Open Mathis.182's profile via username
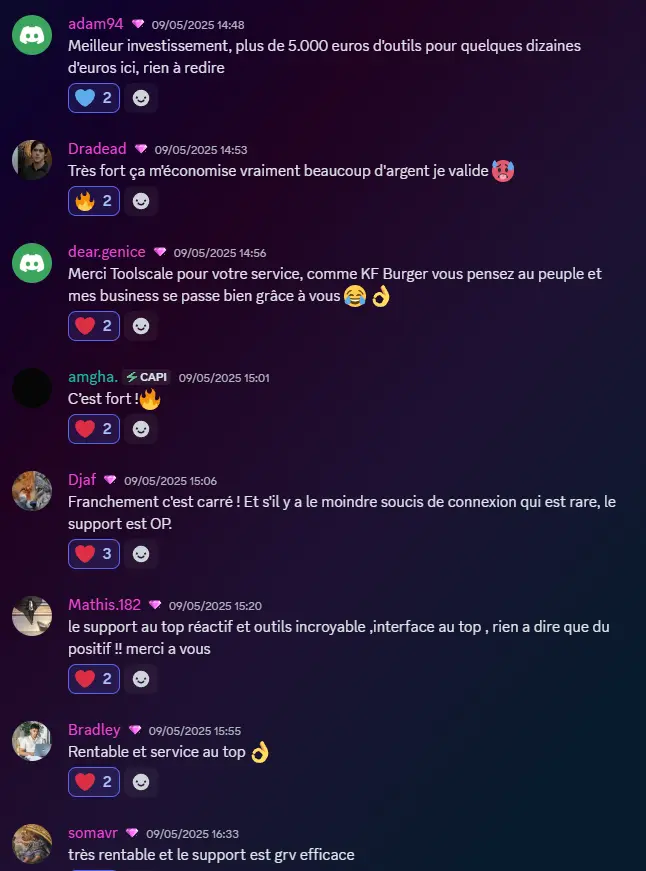Image resolution: width=646 pixels, height=871 pixels. (x=104, y=604)
